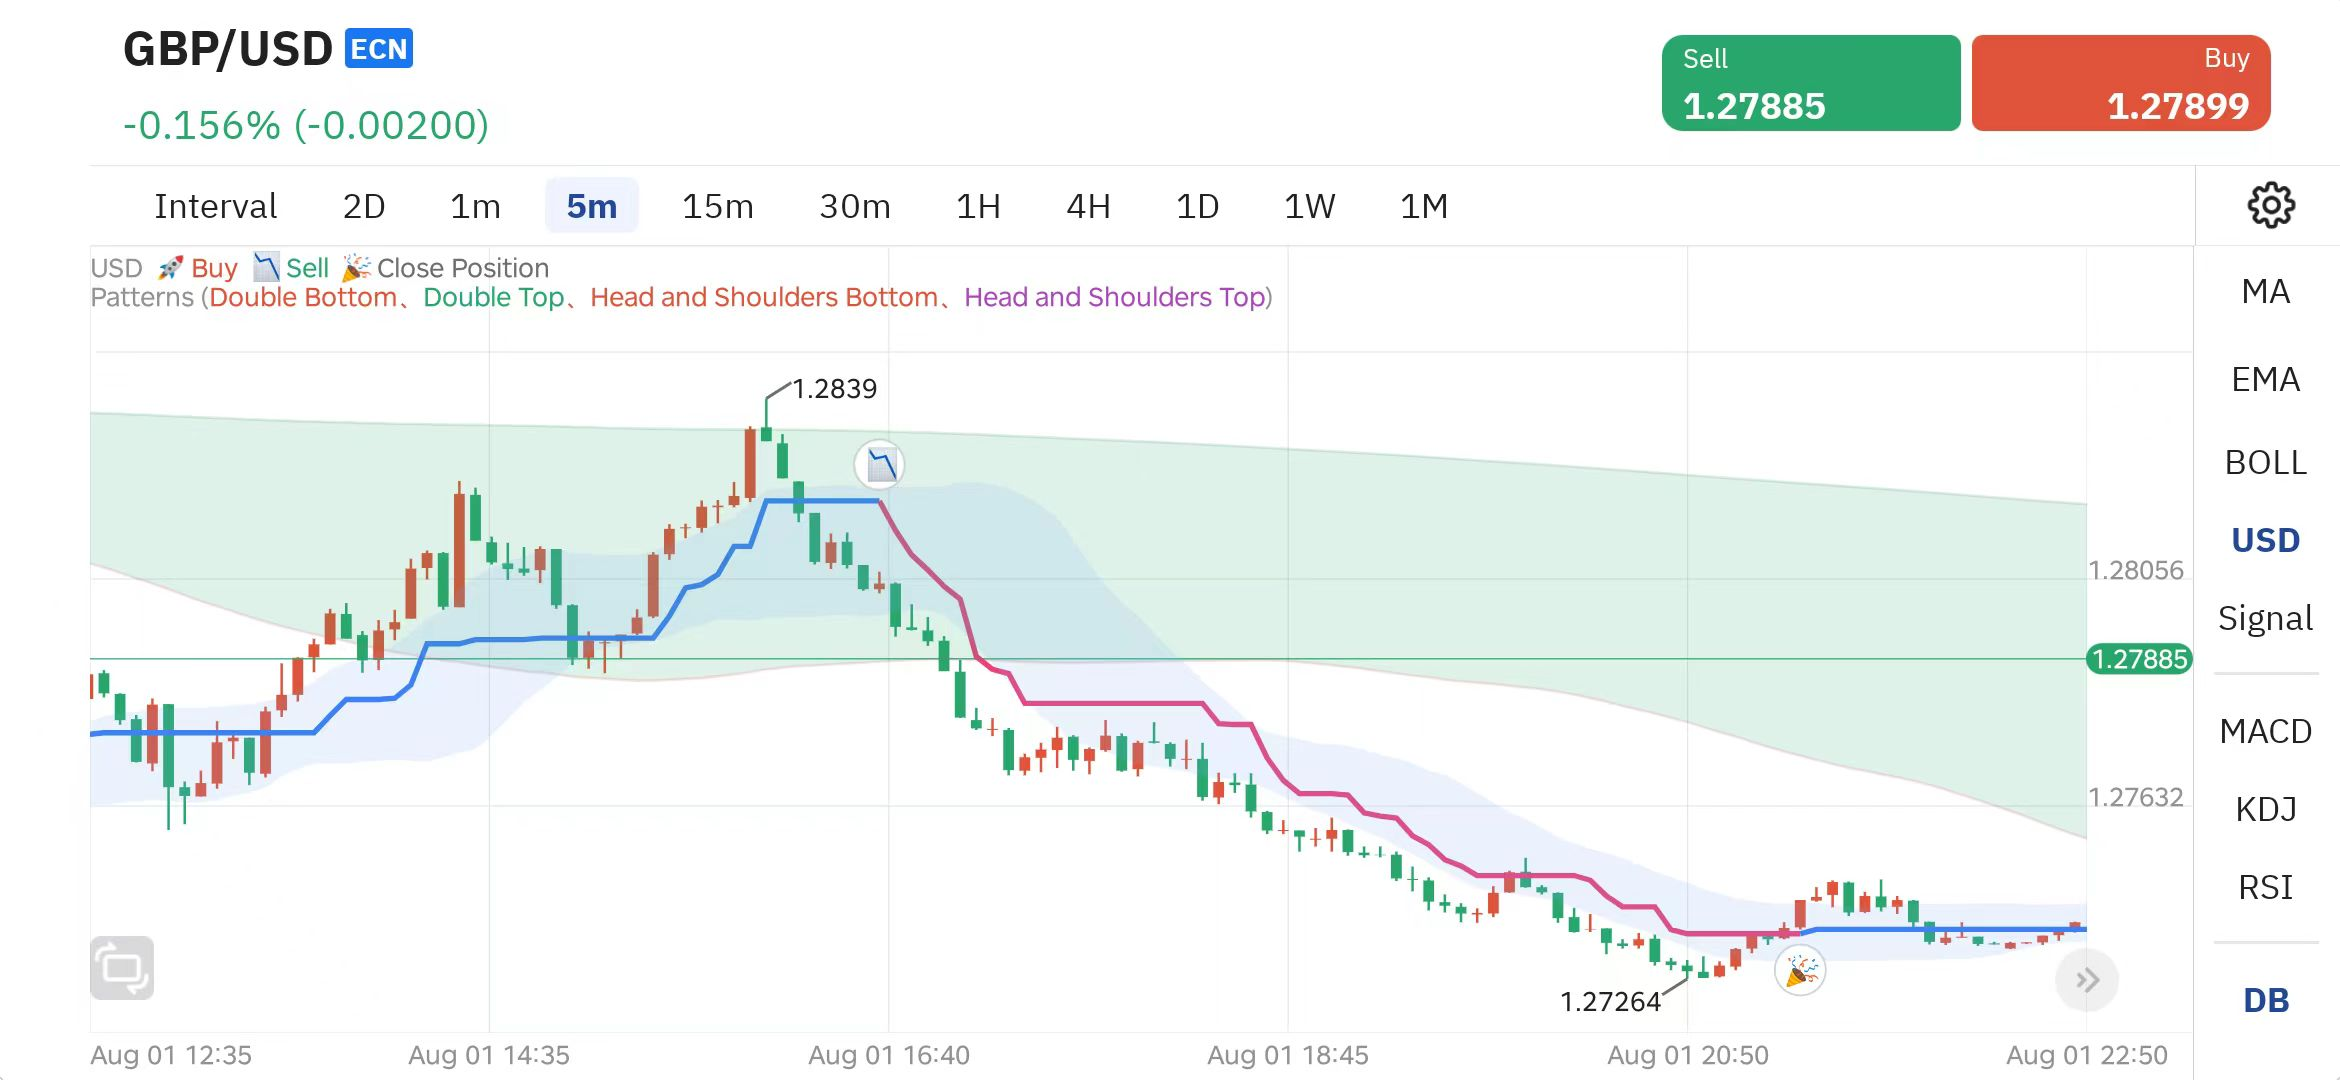Viewport: 2340px width, 1080px height.
Task: Click the close position party marker
Action: point(1800,971)
